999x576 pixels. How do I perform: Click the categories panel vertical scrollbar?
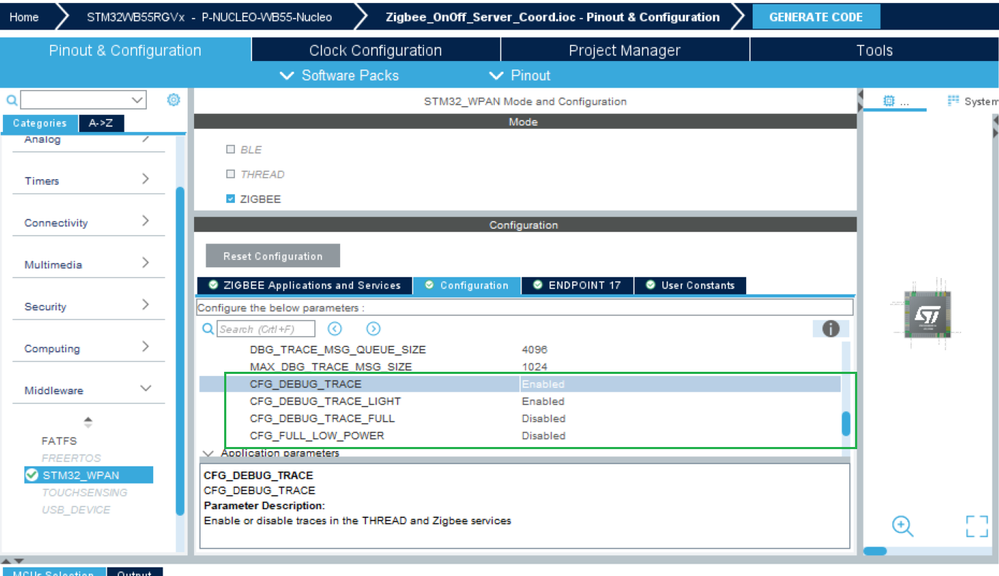pyautogui.click(x=180, y=350)
